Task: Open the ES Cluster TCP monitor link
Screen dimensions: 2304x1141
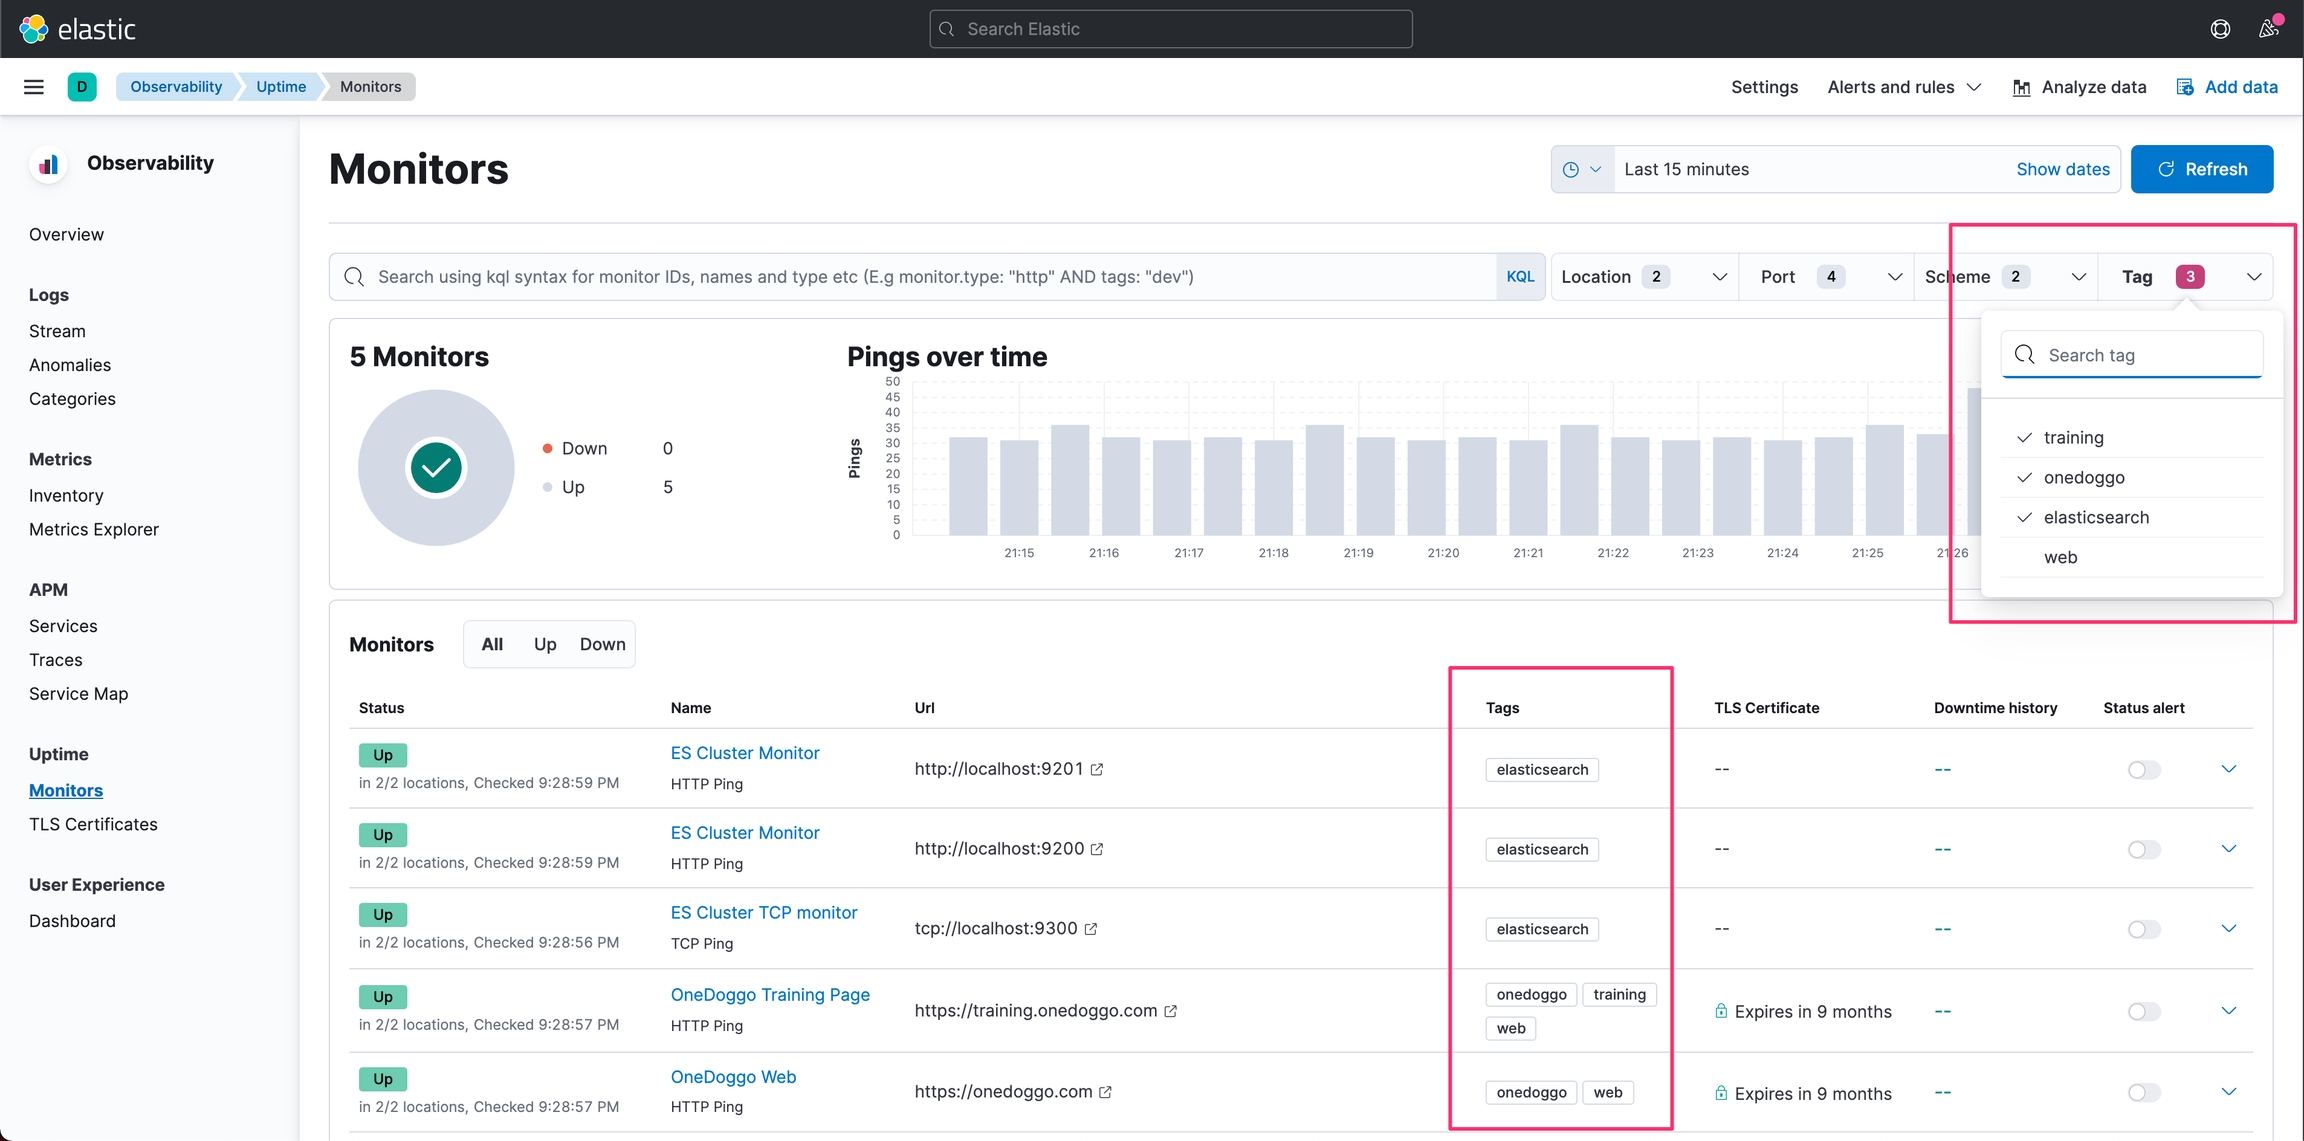Action: 763,912
